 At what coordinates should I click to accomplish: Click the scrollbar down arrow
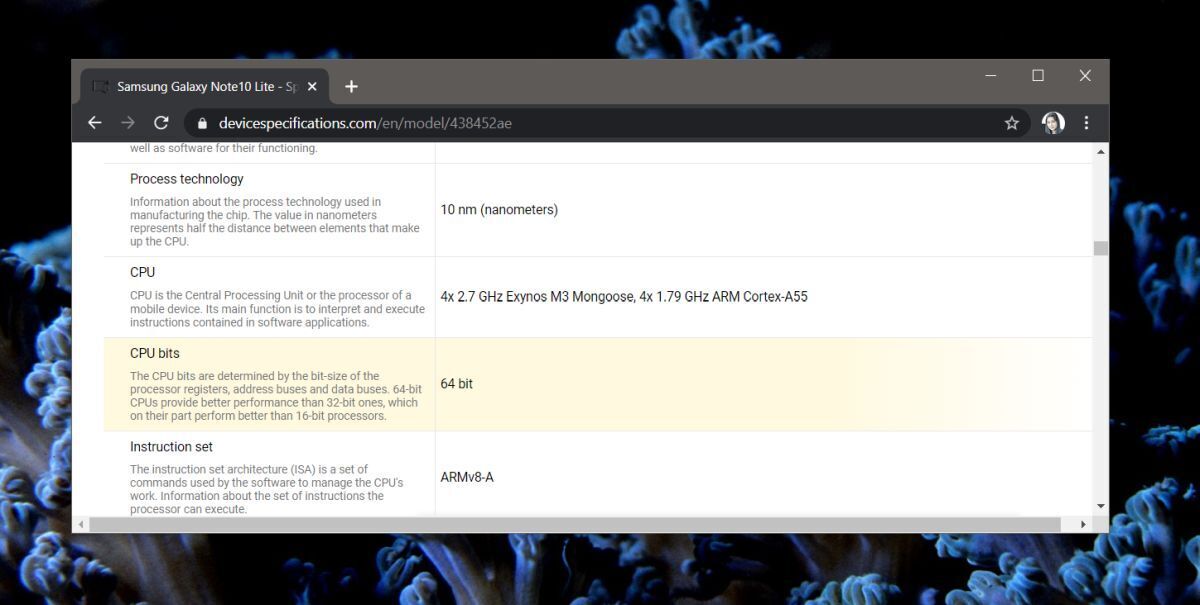pyautogui.click(x=1100, y=505)
